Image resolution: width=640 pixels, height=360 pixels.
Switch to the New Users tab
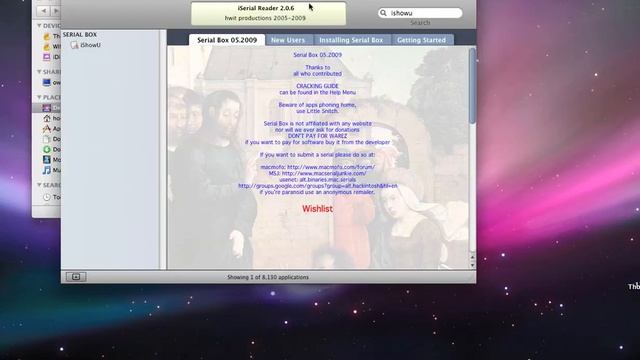click(x=288, y=40)
